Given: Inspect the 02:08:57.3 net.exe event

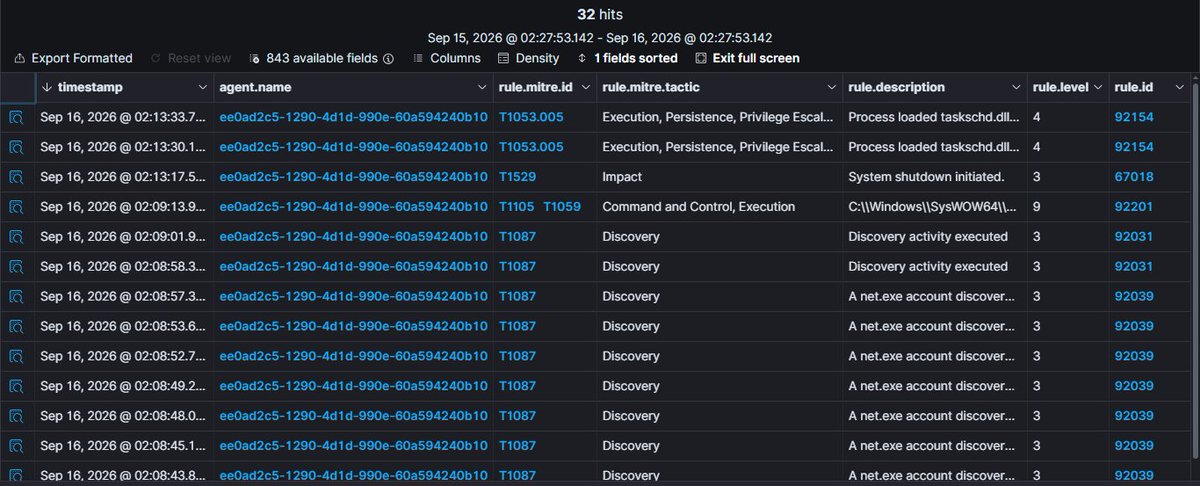Looking at the screenshot, I should coord(17,296).
